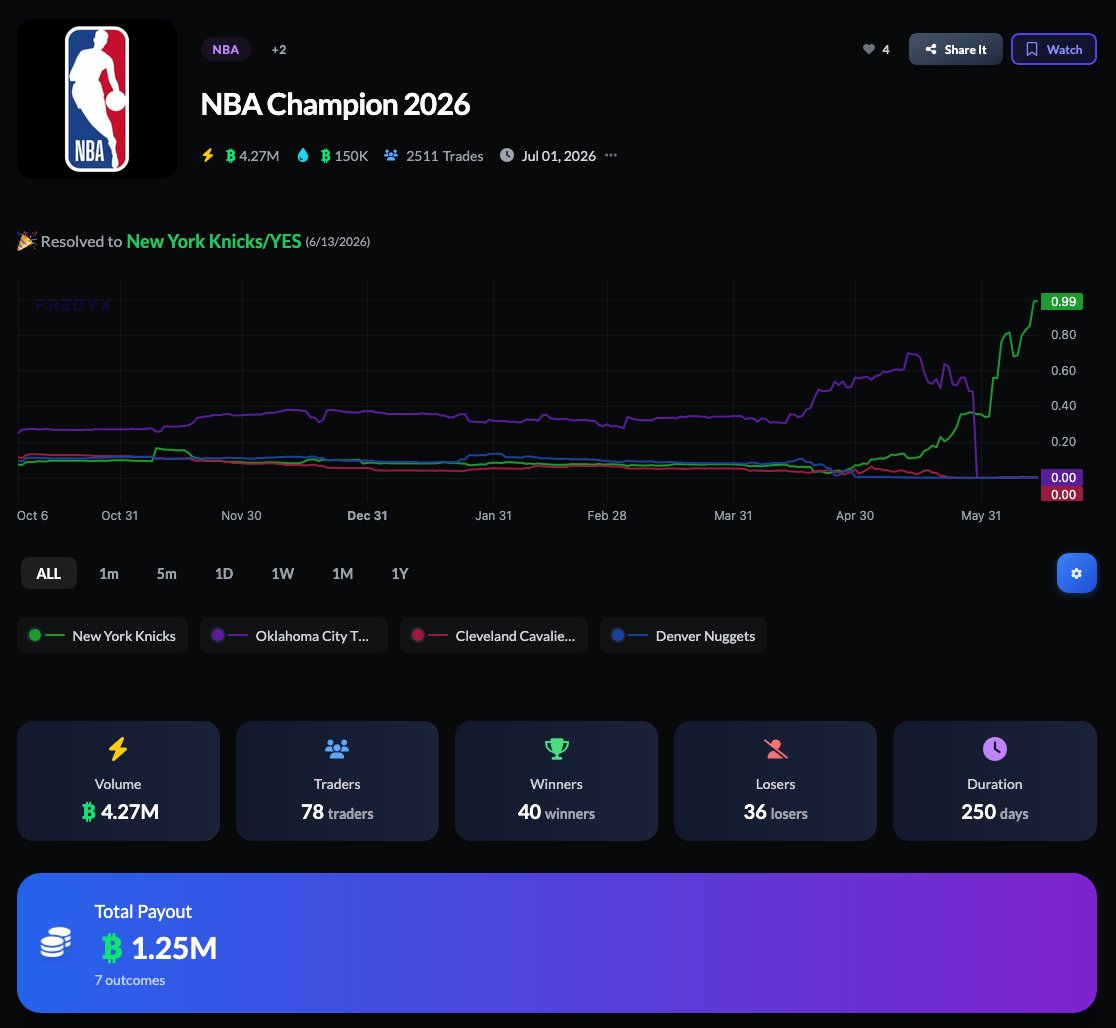Viewport: 1116px width, 1028px height.
Task: Click the '(6/13/2026)' resolution date
Action: pyautogui.click(x=337, y=242)
